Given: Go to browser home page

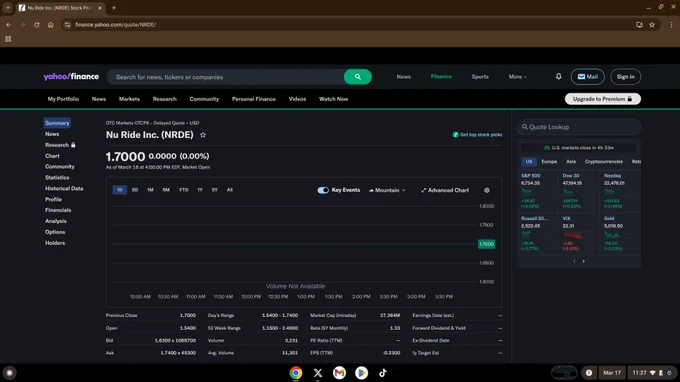Looking at the screenshot, I should (x=50, y=25).
